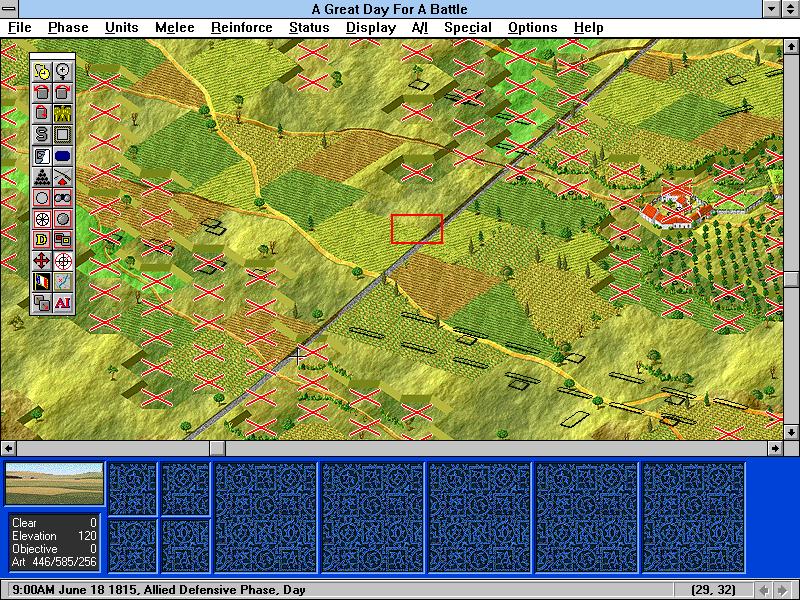Open the File menu

click(x=19, y=28)
